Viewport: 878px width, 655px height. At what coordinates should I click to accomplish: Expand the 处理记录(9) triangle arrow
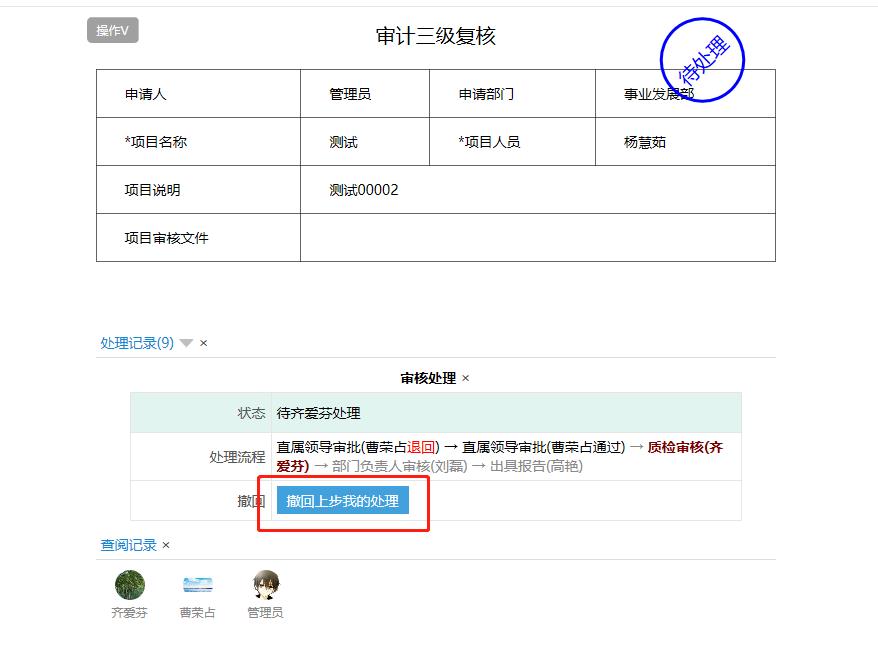coord(186,343)
